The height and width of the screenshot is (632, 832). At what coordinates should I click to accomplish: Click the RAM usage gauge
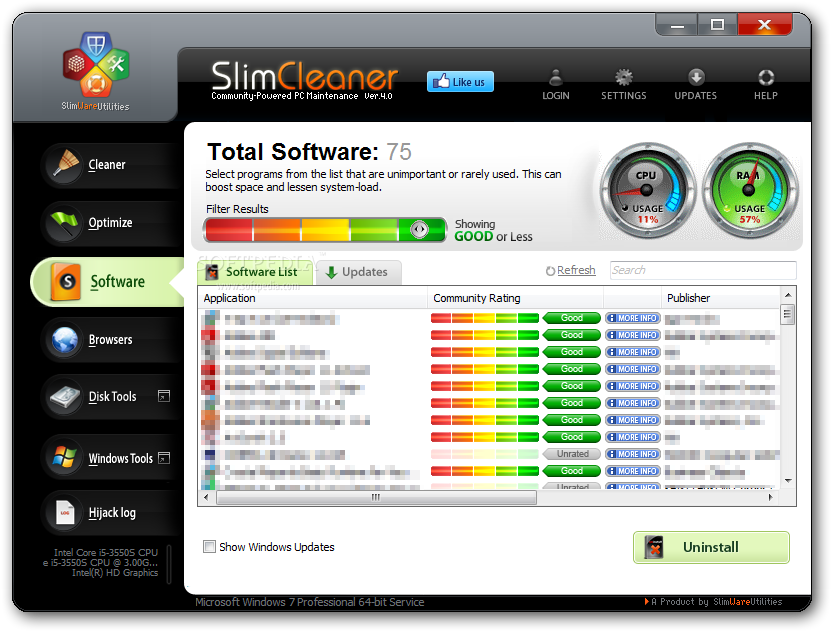coord(749,190)
